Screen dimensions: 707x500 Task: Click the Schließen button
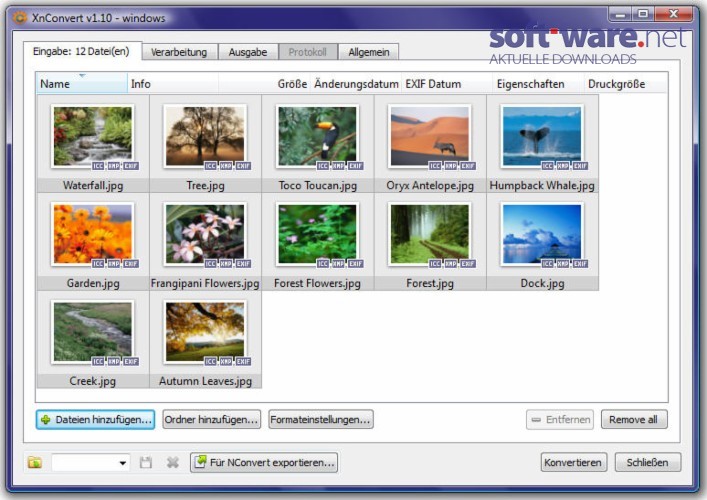click(x=647, y=463)
